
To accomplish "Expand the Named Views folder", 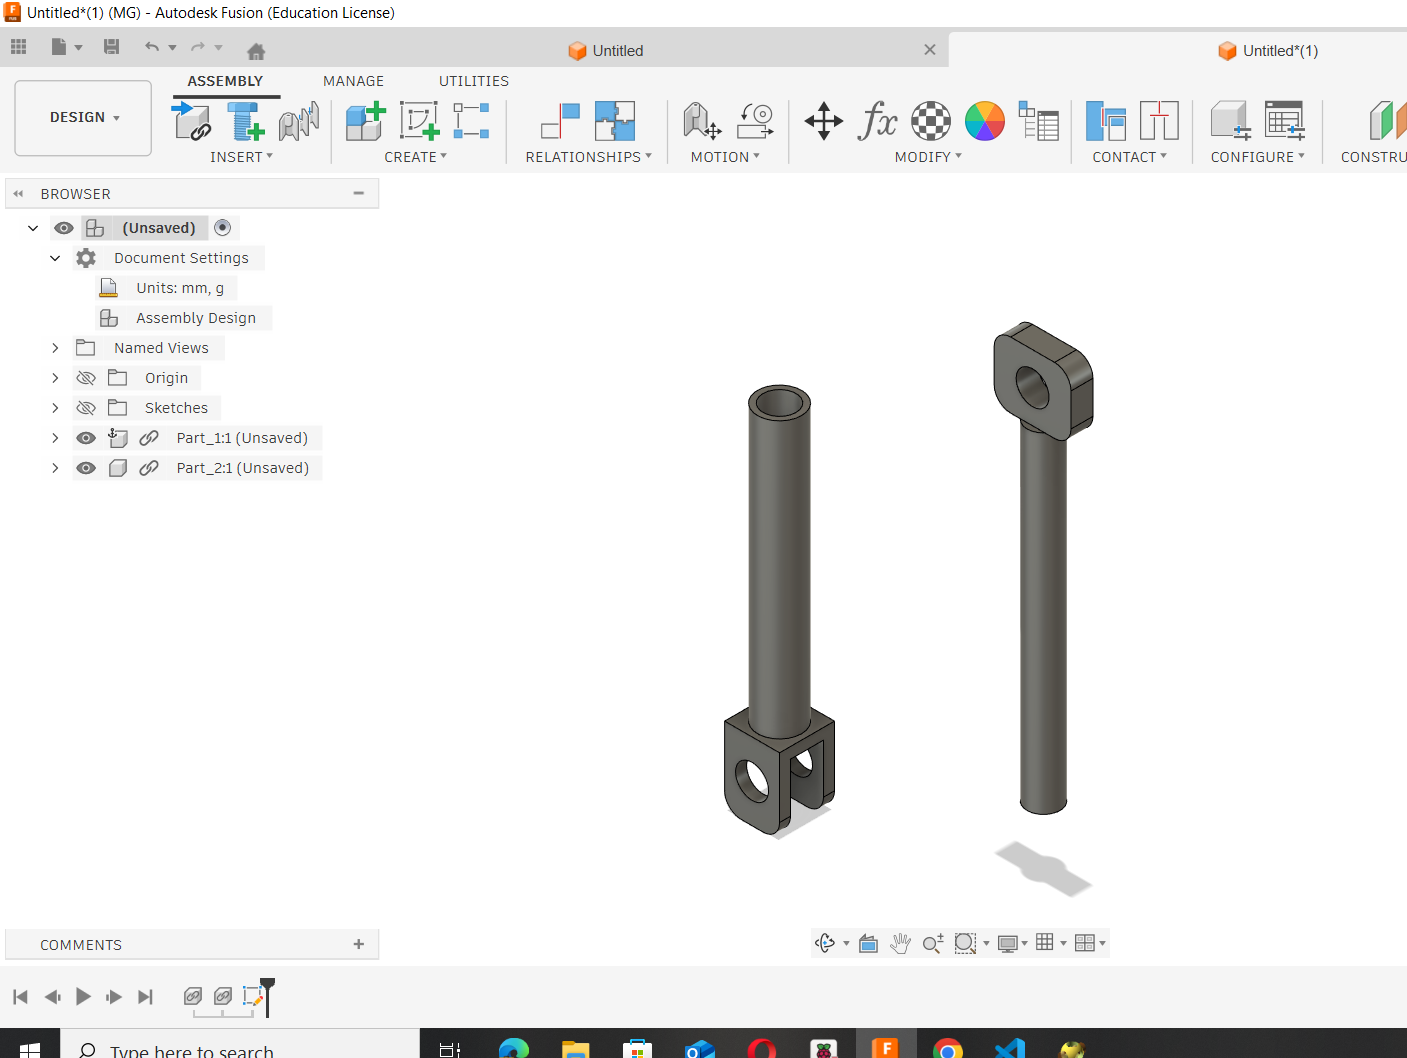I will [x=55, y=348].
